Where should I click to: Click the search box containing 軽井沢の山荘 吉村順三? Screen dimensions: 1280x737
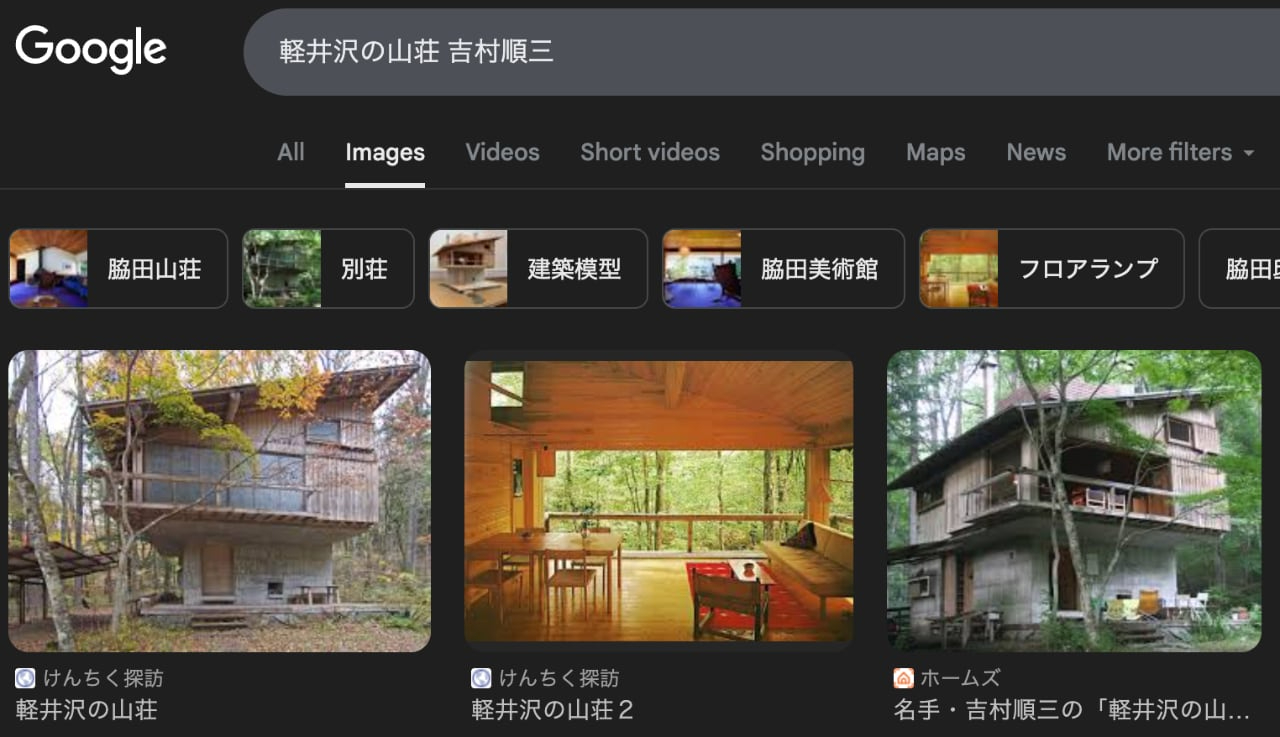pos(762,52)
